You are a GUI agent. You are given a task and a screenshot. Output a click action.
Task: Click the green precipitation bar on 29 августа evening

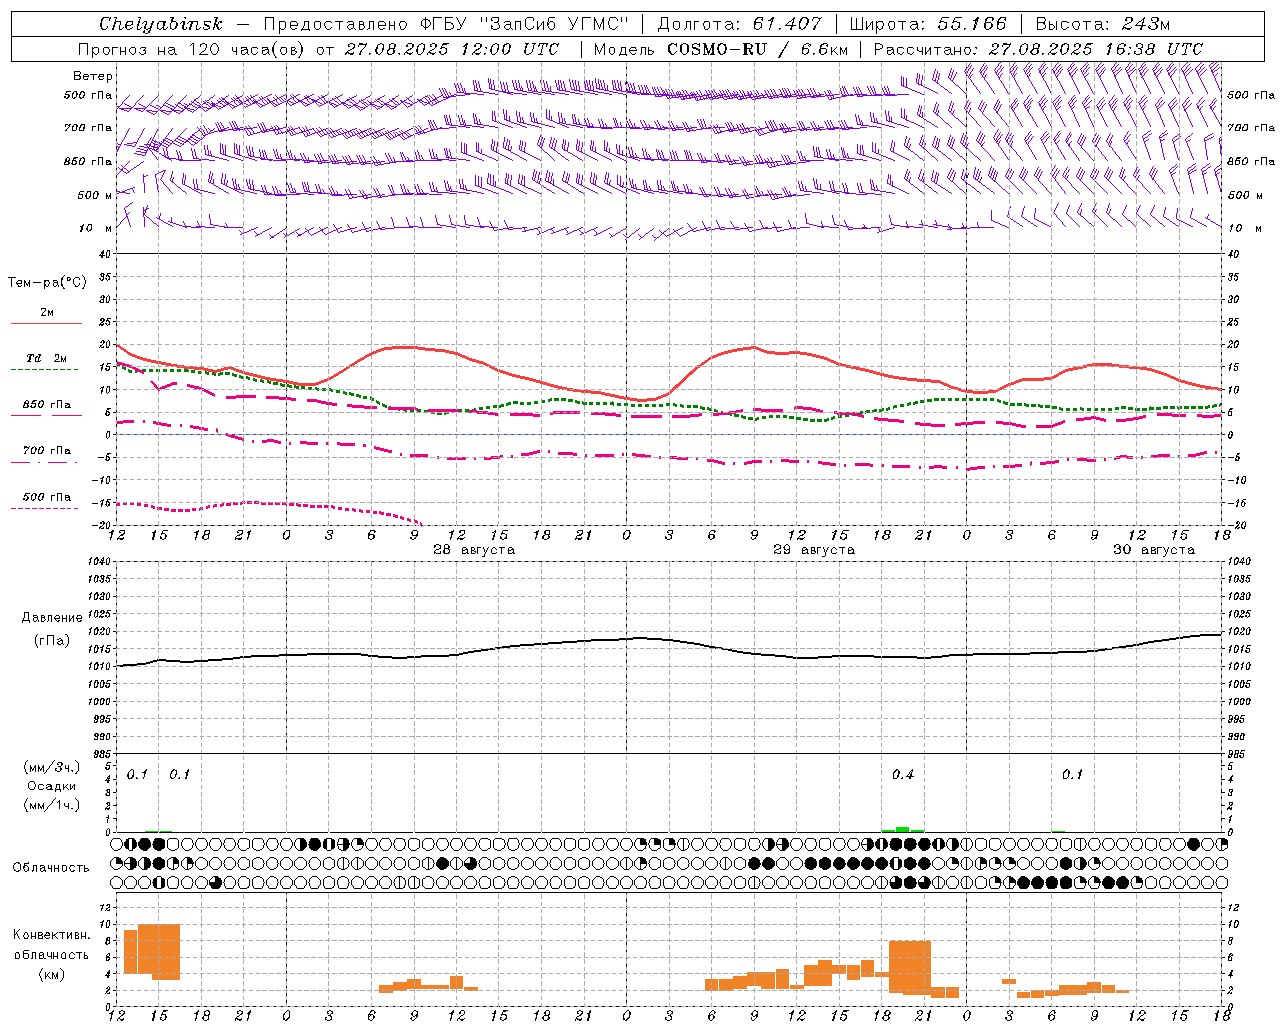click(x=903, y=829)
